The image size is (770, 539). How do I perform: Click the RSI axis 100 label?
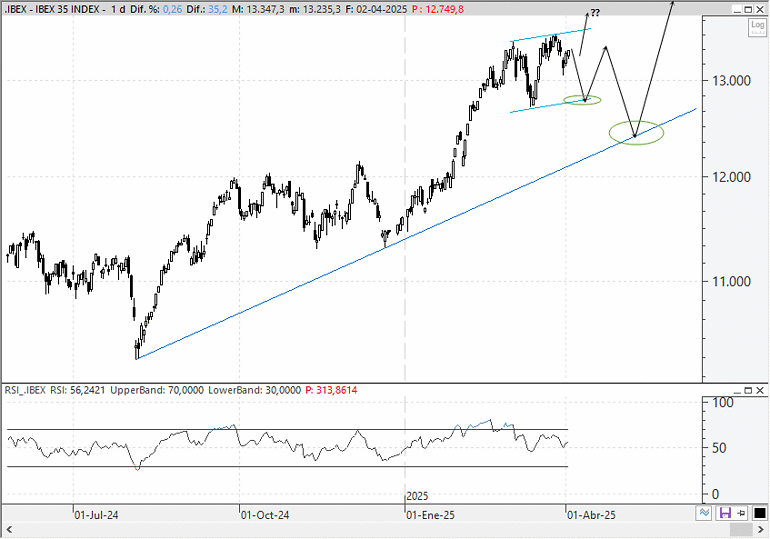coord(723,403)
